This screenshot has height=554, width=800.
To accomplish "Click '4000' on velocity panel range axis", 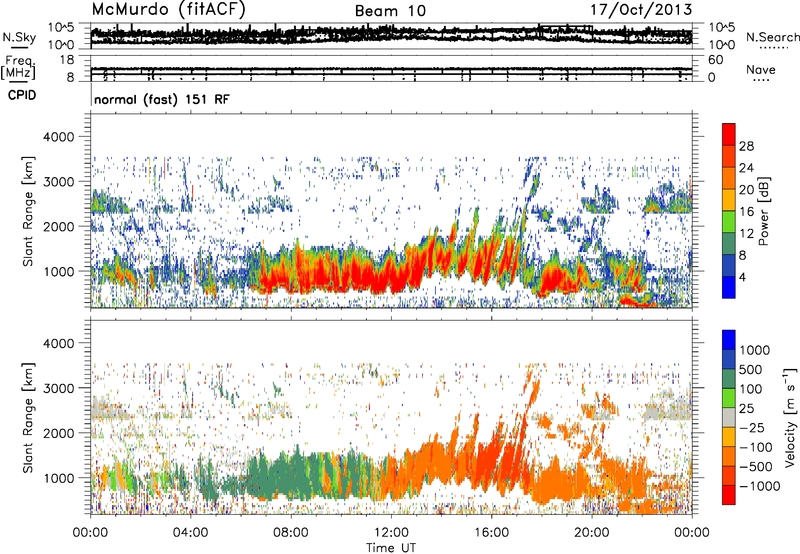I will [58, 343].
